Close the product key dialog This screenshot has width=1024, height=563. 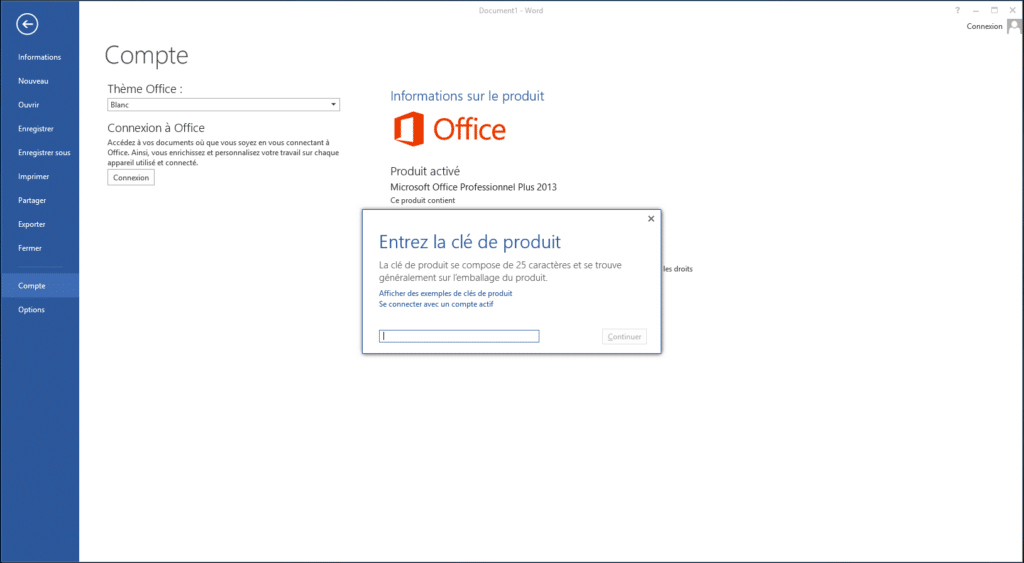point(651,218)
